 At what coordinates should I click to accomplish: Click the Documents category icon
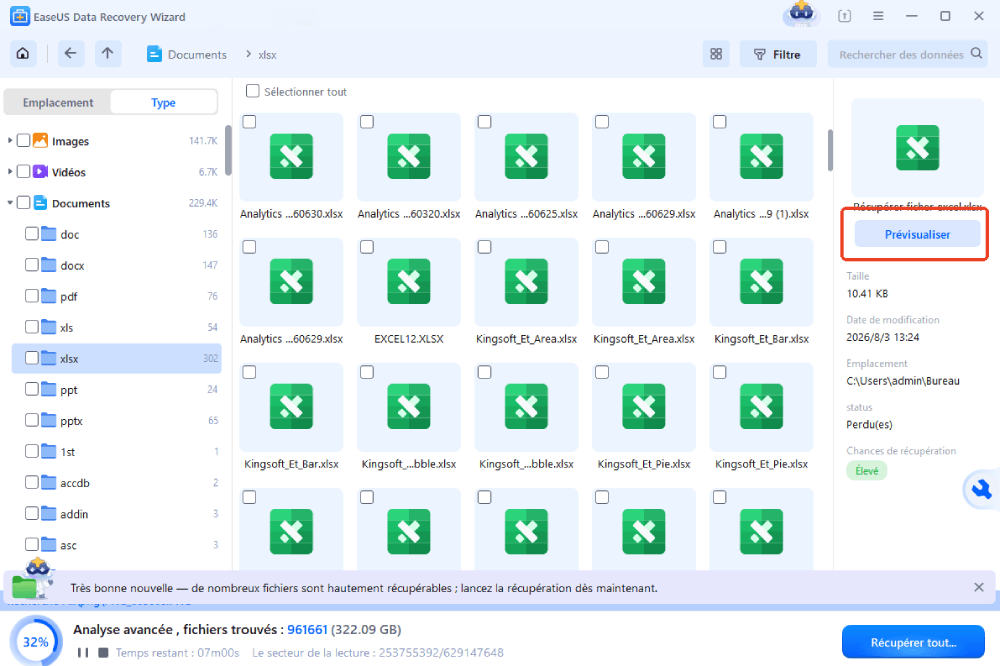click(x=40, y=203)
